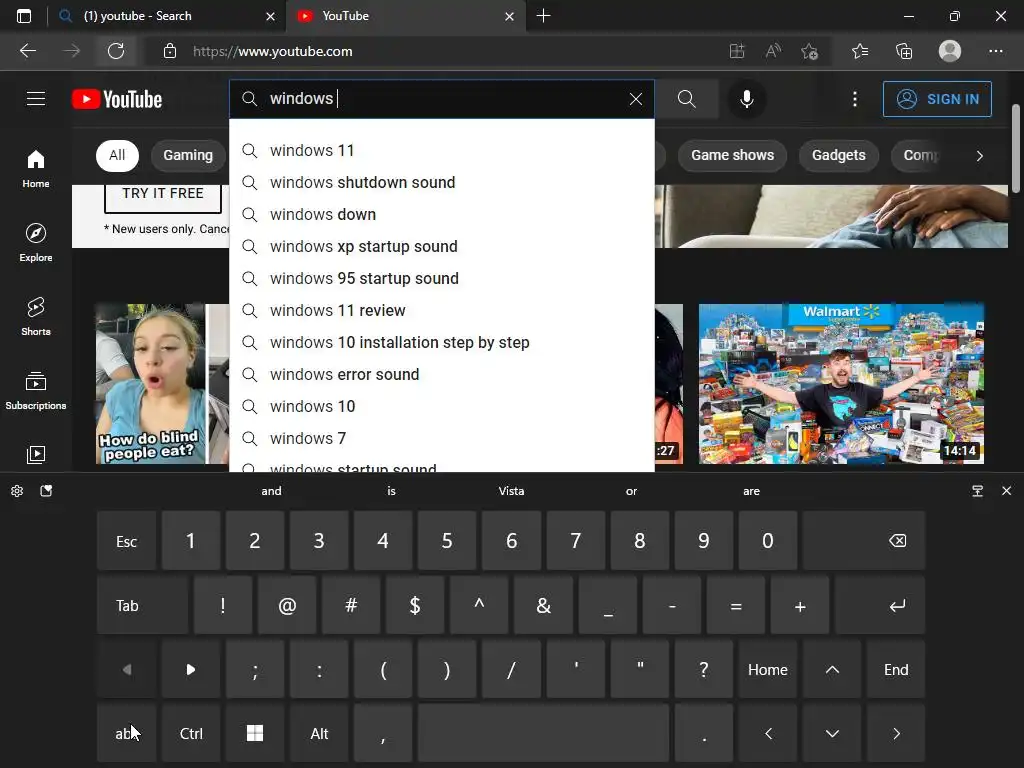
Task: Select the Game shows filter chip
Action: pyautogui.click(x=732, y=155)
